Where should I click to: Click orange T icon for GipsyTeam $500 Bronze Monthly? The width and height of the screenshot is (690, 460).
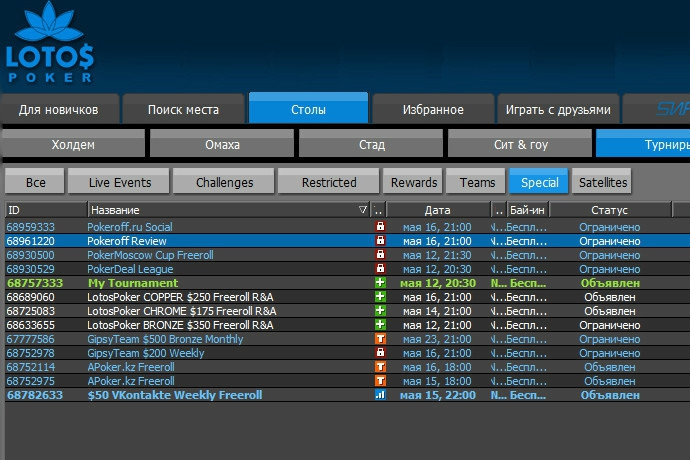[x=380, y=339]
